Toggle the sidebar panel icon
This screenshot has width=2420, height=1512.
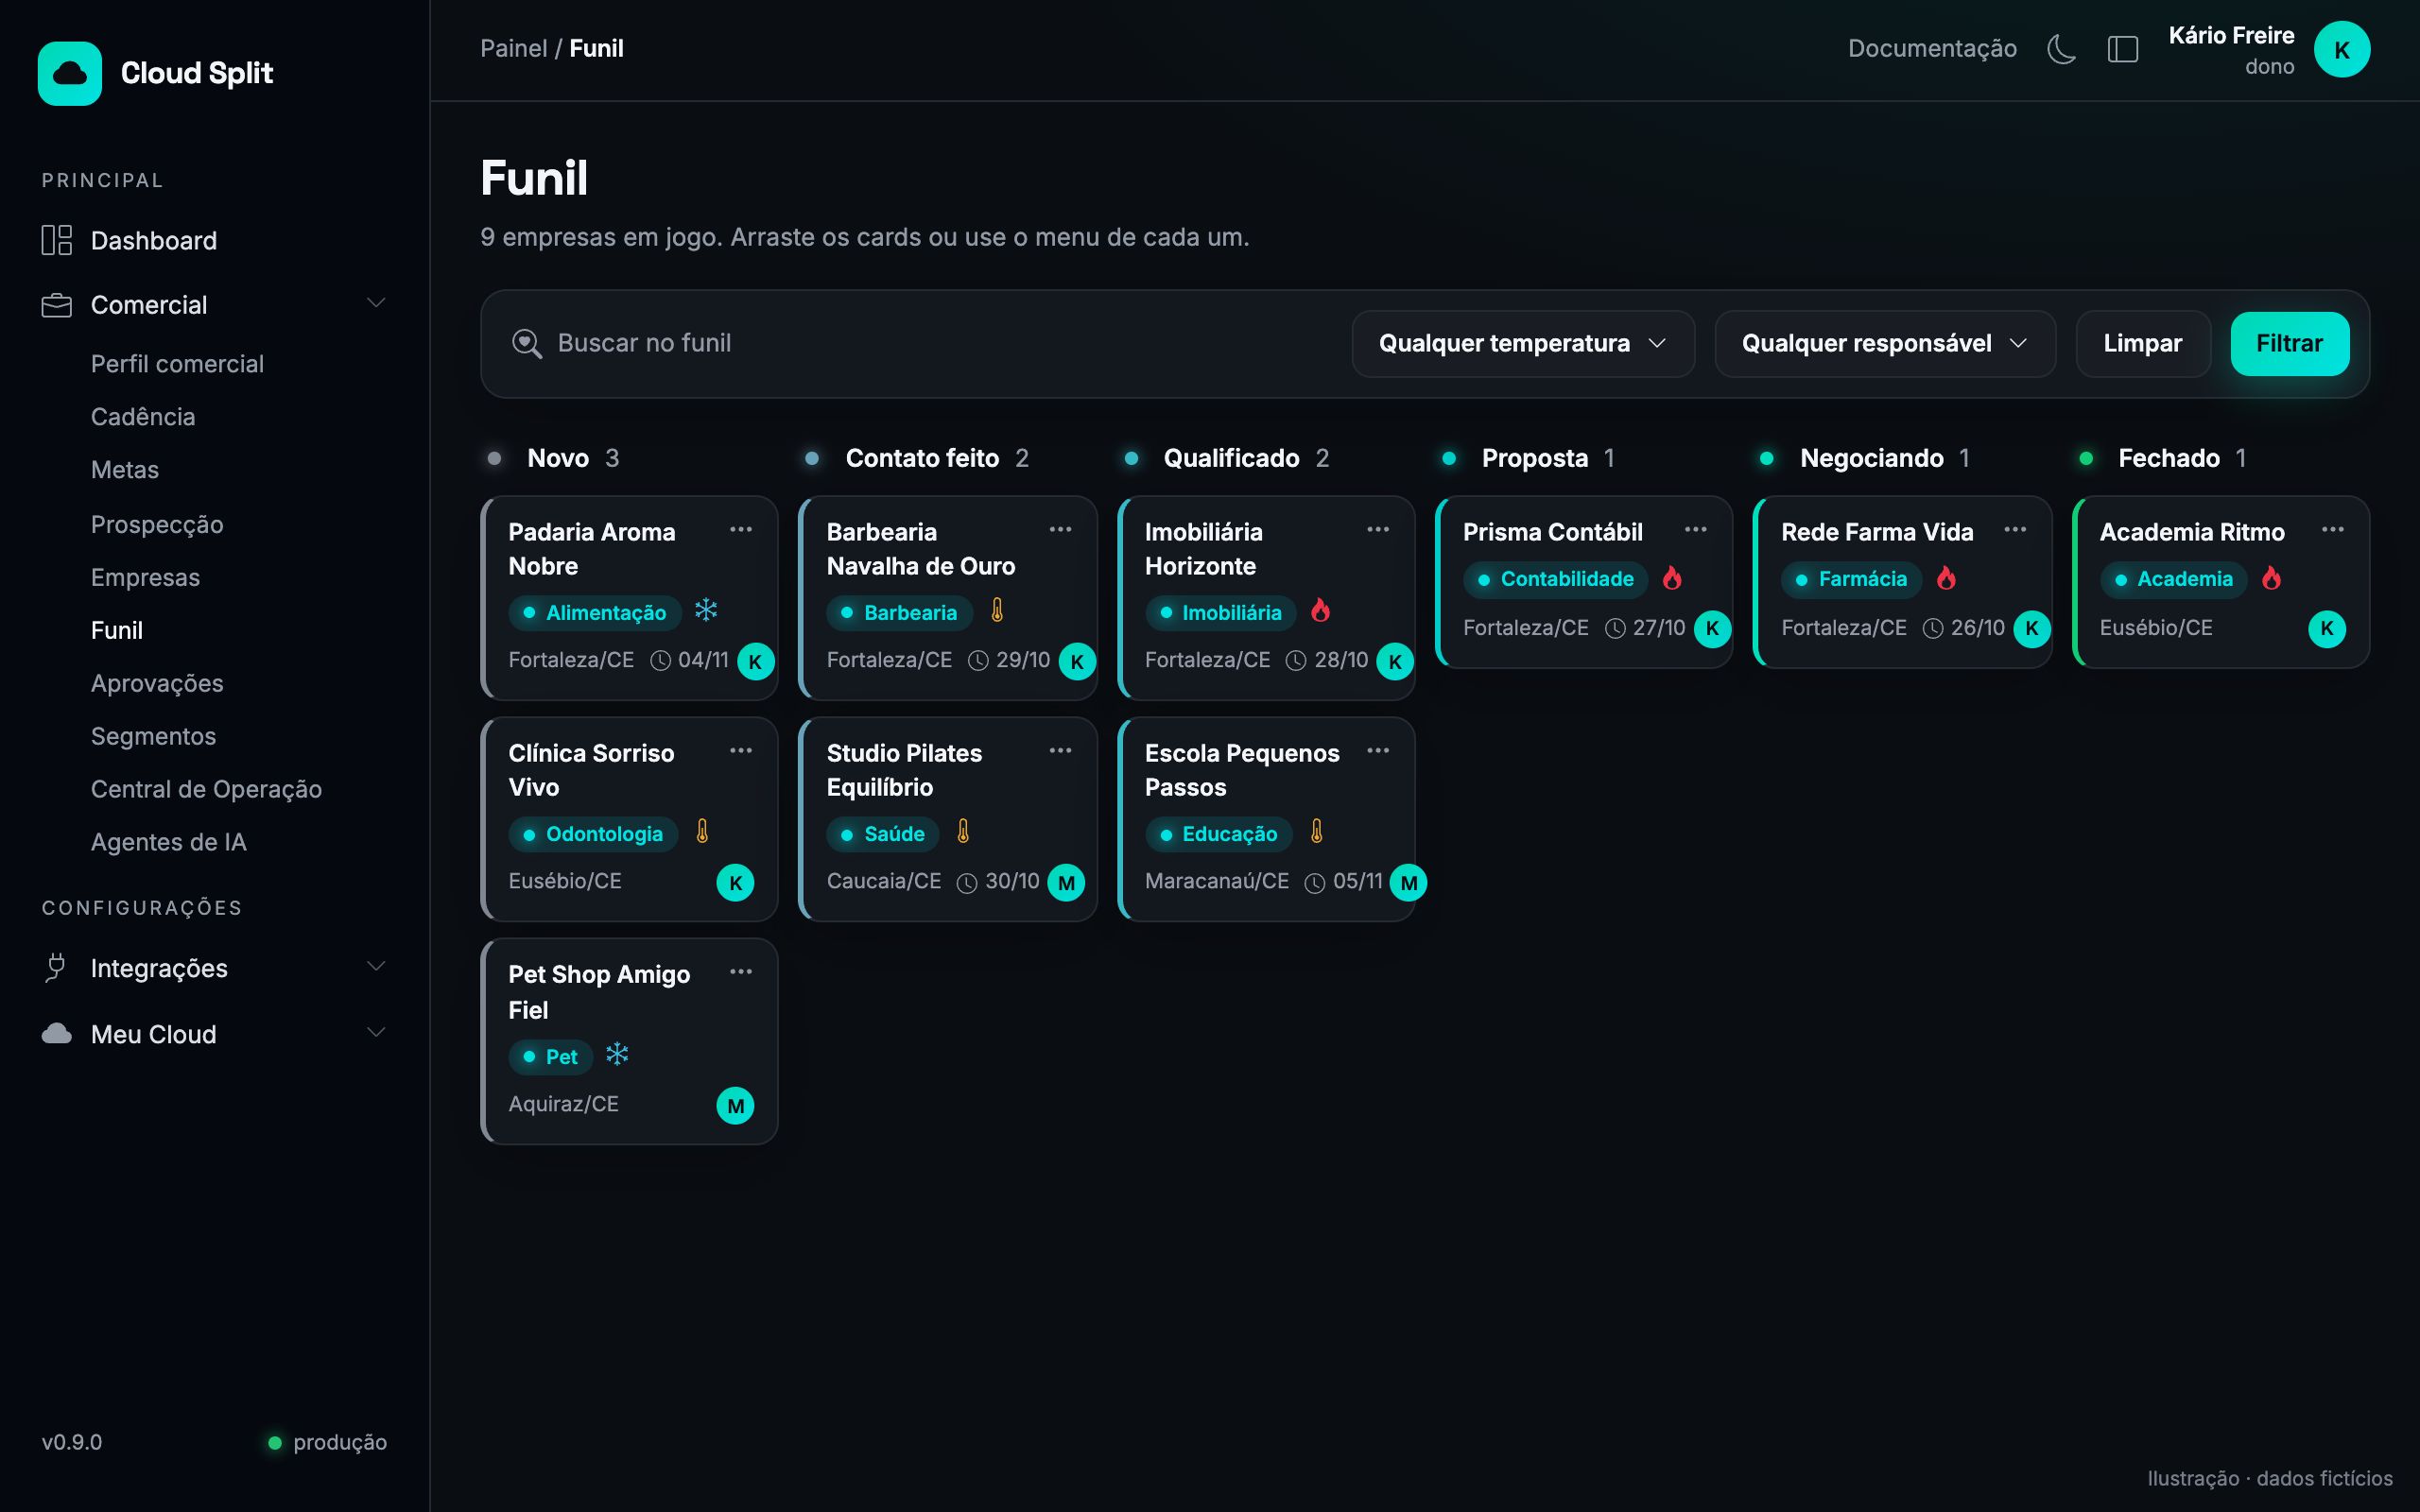click(x=2122, y=49)
